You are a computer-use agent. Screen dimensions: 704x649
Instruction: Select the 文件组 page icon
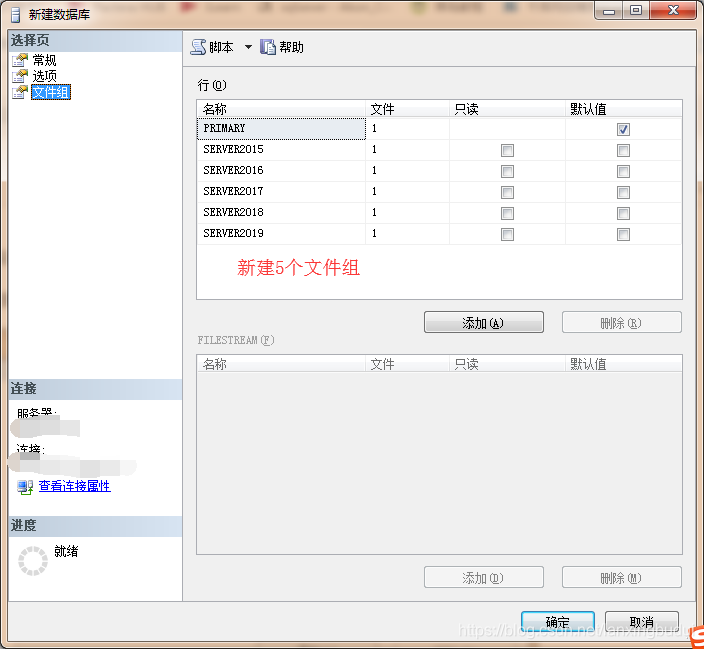click(x=20, y=92)
